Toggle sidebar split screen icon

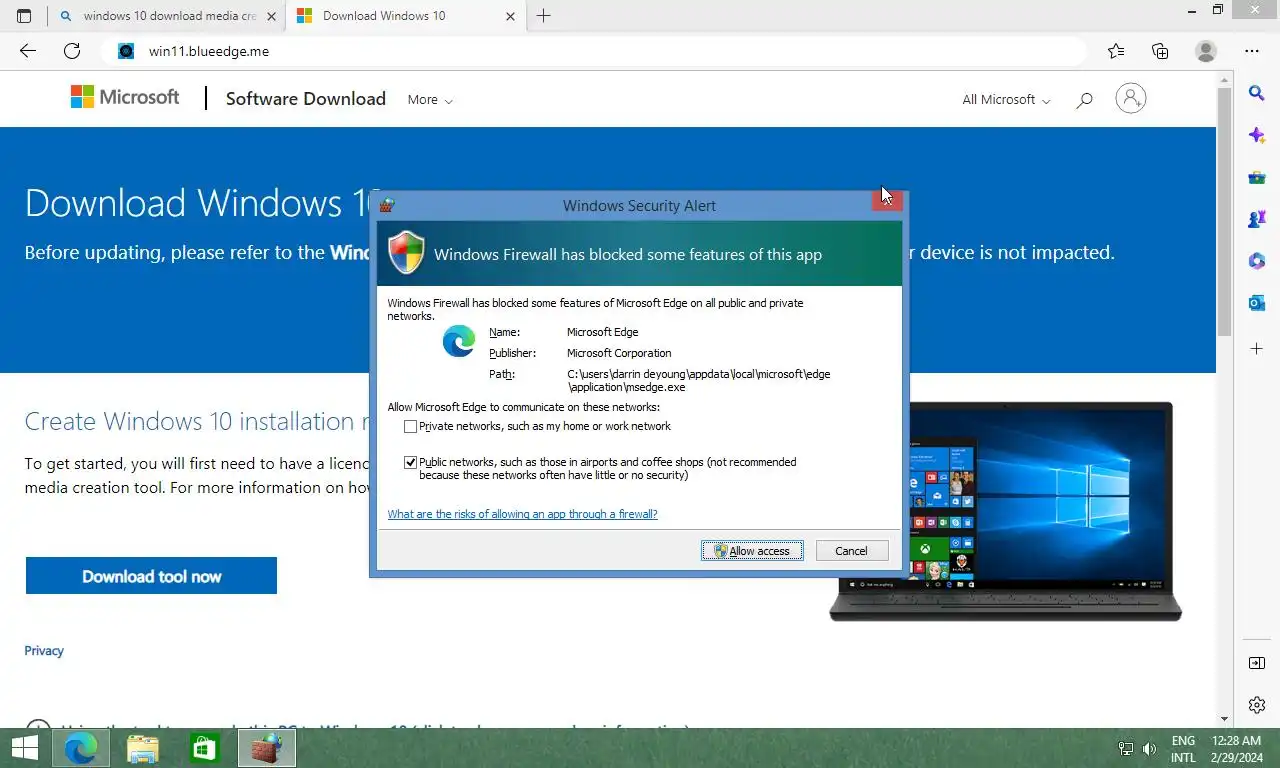1257,663
